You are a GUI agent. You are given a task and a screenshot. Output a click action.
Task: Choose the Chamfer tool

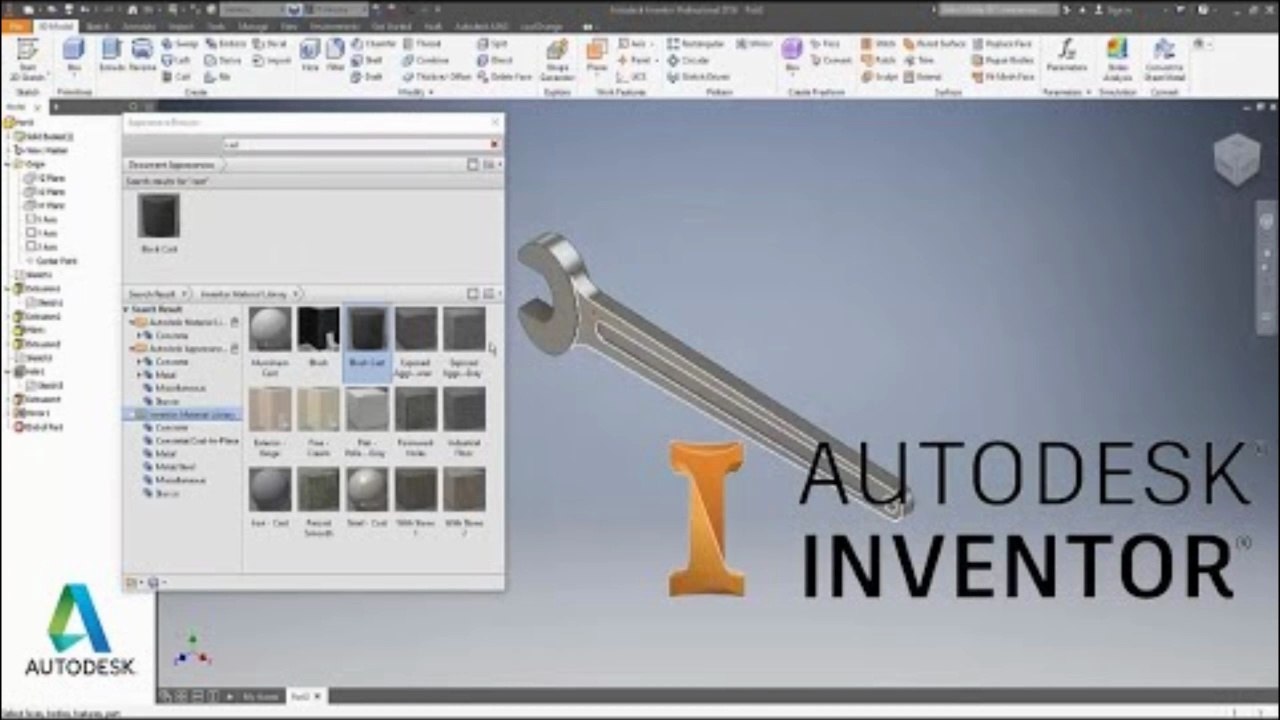[x=374, y=44]
